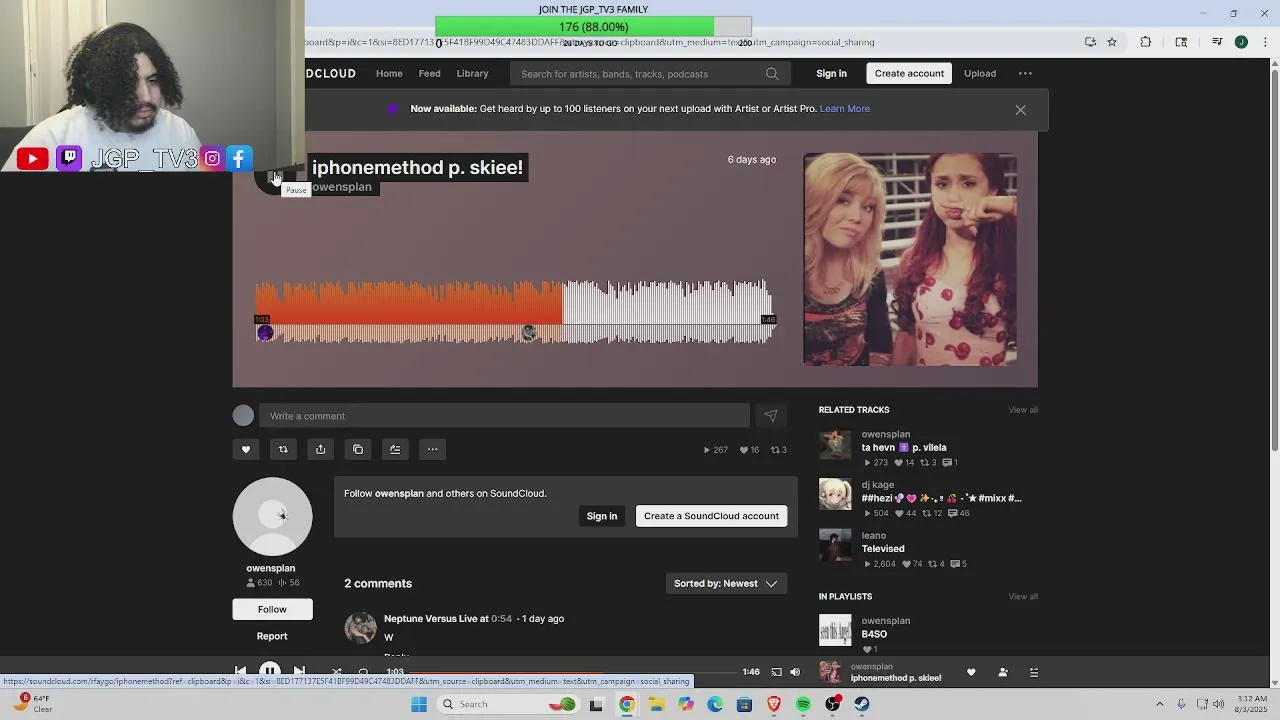Open Chrome media controls icon
This screenshot has height=720, width=1280.
(x=1217, y=42)
